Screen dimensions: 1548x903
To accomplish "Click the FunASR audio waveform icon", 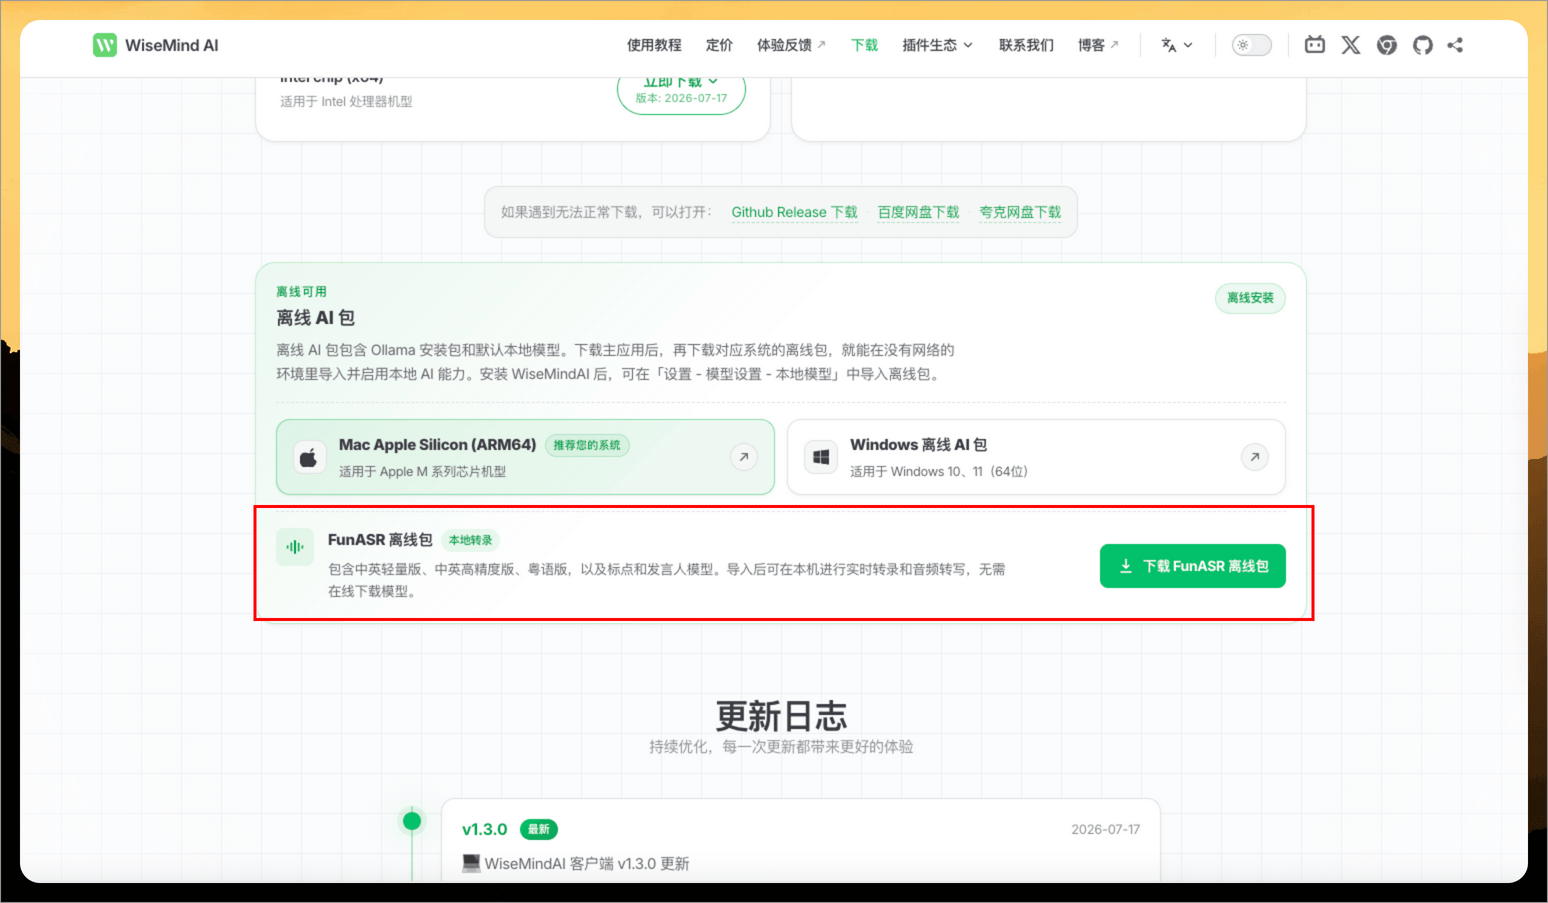I will click(x=295, y=547).
